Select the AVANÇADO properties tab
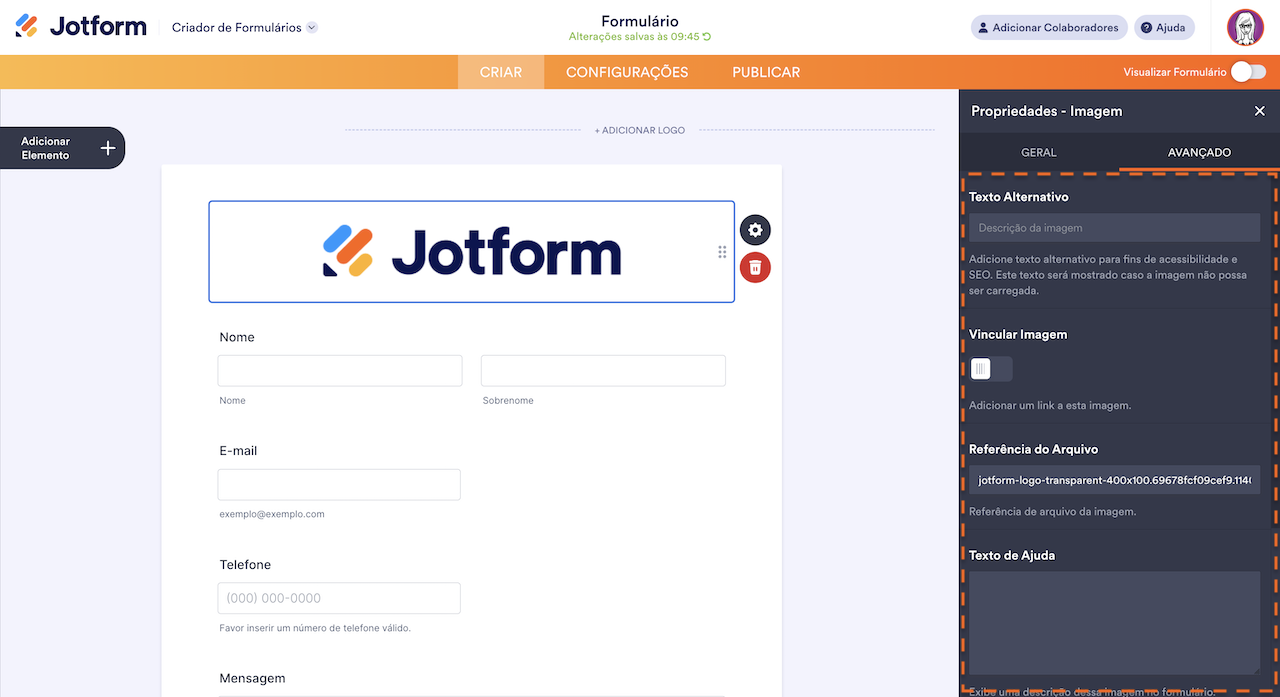Viewport: 1280px width, 697px height. [1199, 152]
